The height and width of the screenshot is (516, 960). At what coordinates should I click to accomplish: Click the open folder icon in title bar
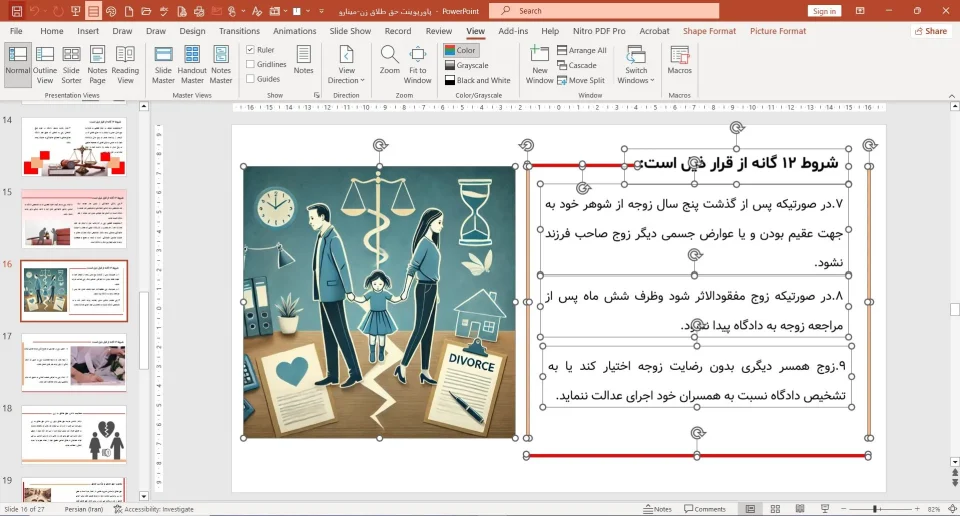[146, 11]
